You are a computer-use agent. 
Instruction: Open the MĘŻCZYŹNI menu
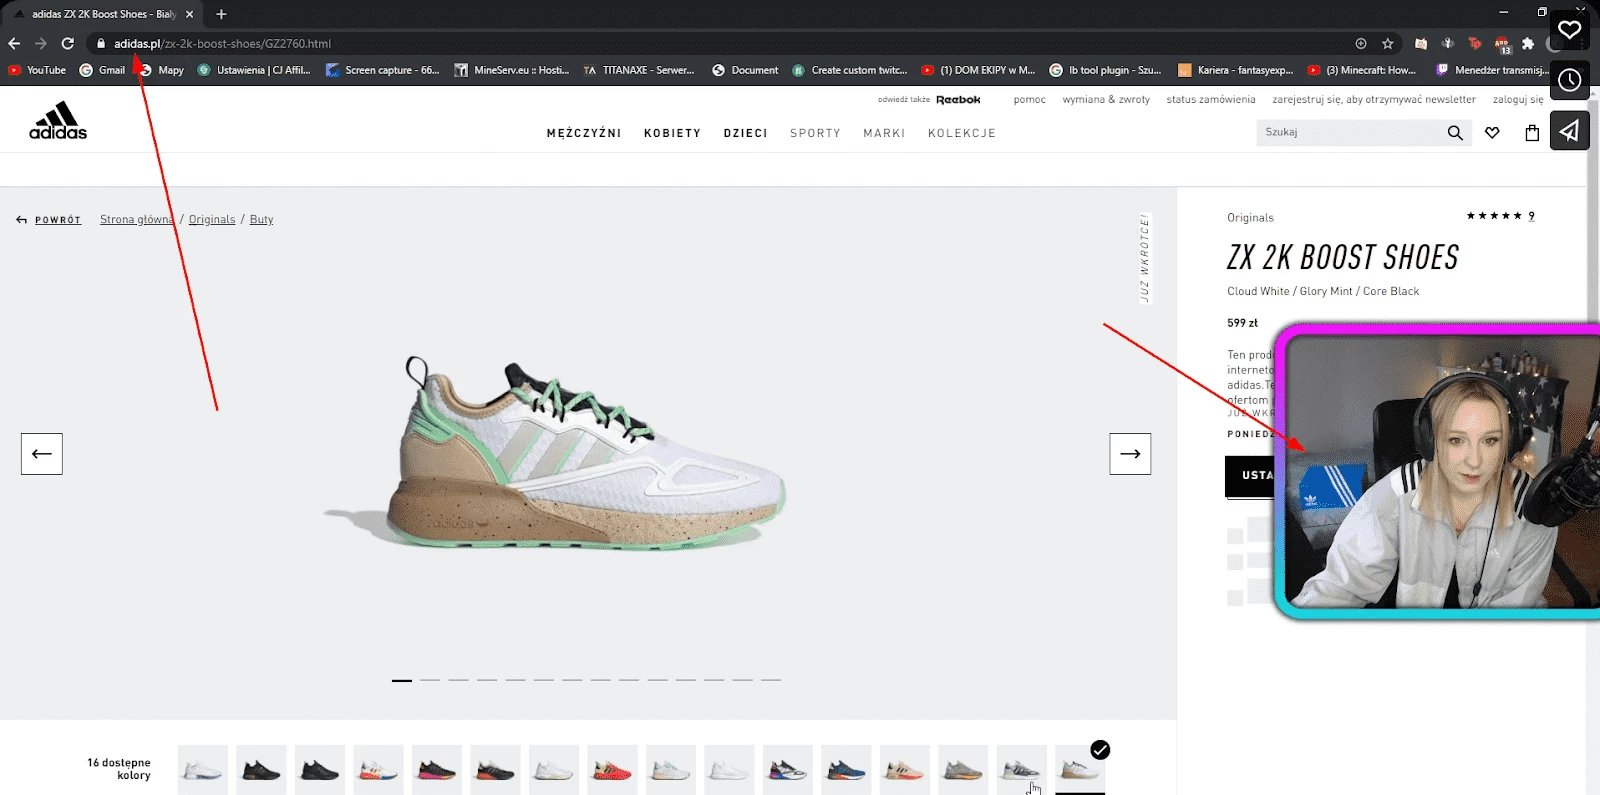click(x=584, y=133)
